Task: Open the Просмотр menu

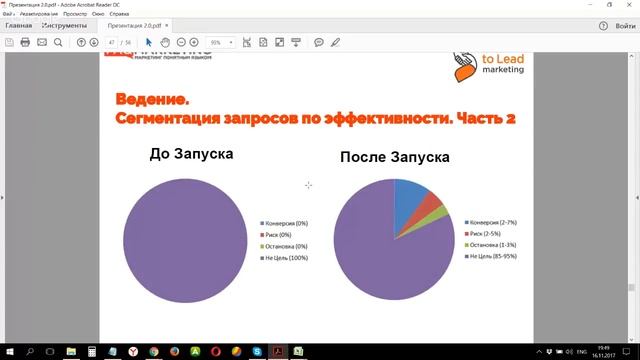Action: click(75, 14)
